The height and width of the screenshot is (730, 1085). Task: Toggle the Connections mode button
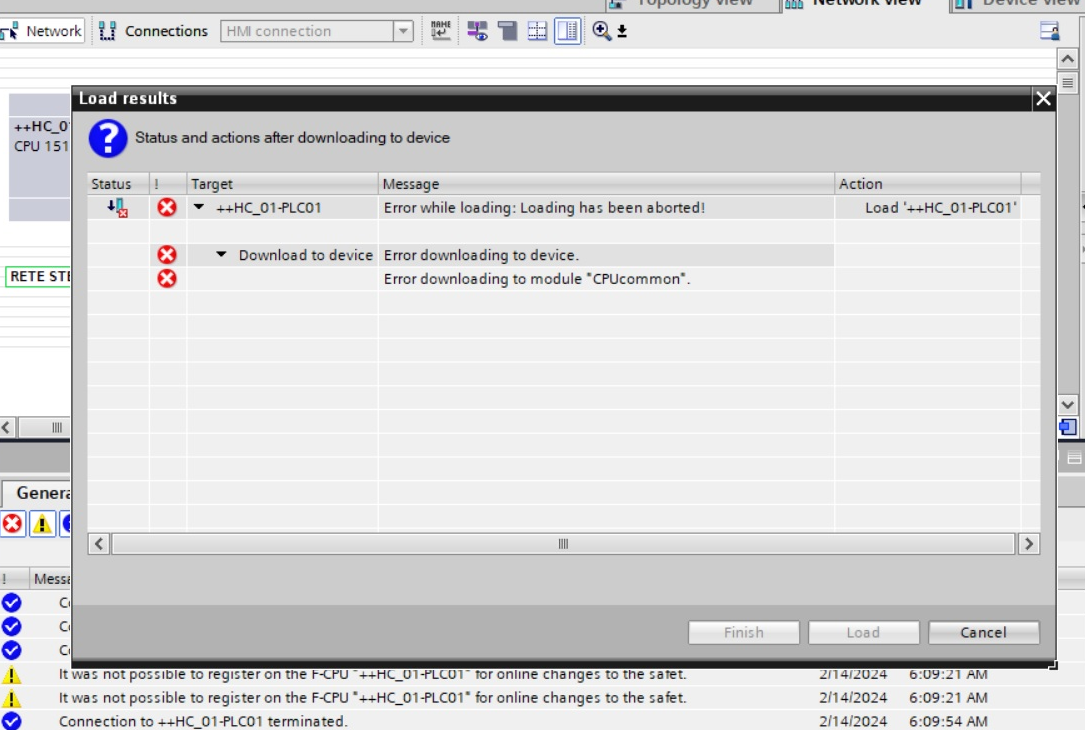pos(154,30)
